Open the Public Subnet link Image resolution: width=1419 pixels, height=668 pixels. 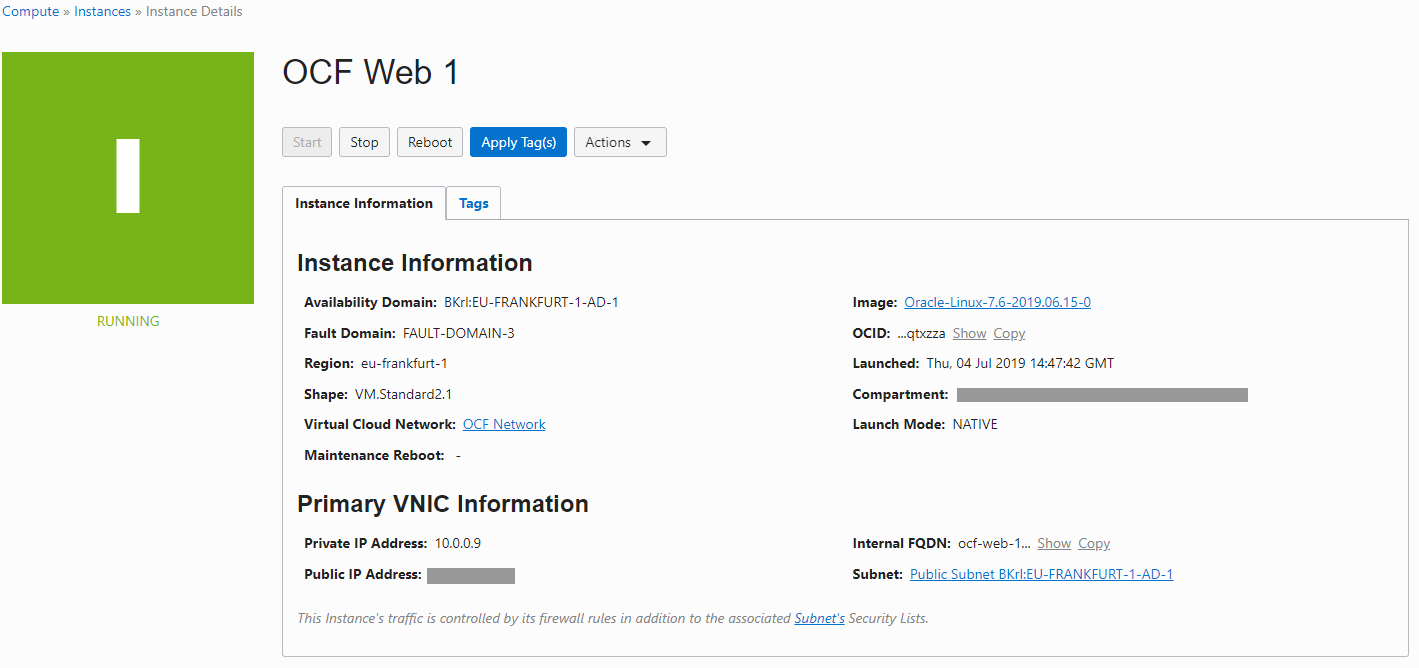pyautogui.click(x=1041, y=574)
